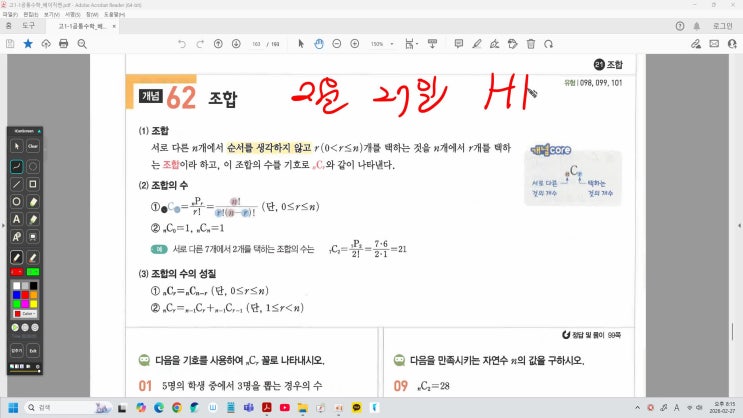Click the bookmark star icon in Acrobat toolbar
The image size is (743, 418).
27,44
